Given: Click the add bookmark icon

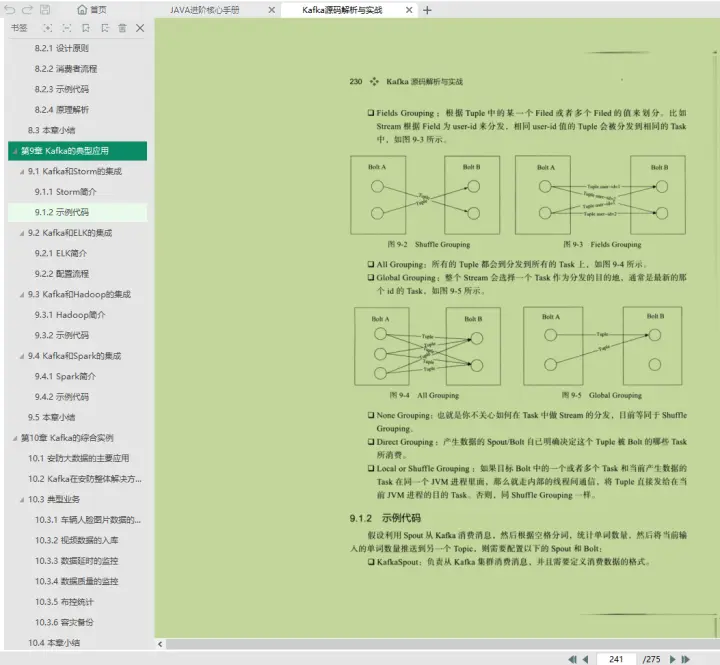Looking at the screenshot, I should click(85, 28).
